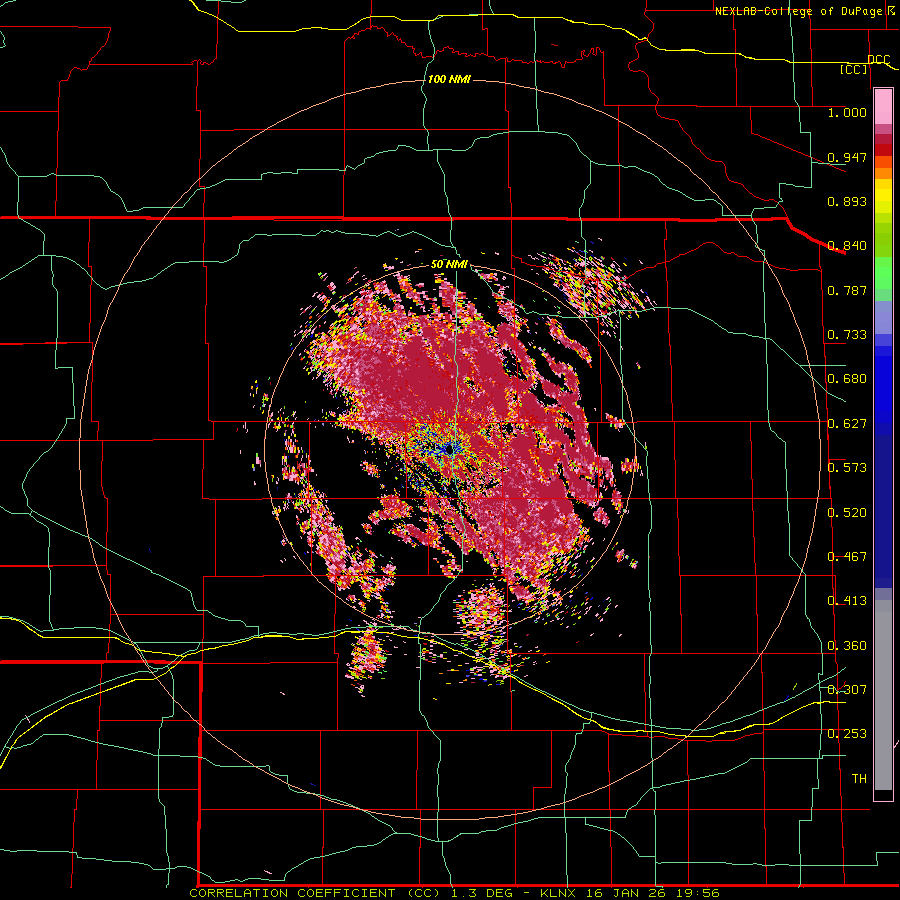Click the 0.520 scale value
This screenshot has height=900, width=900.
(847, 512)
